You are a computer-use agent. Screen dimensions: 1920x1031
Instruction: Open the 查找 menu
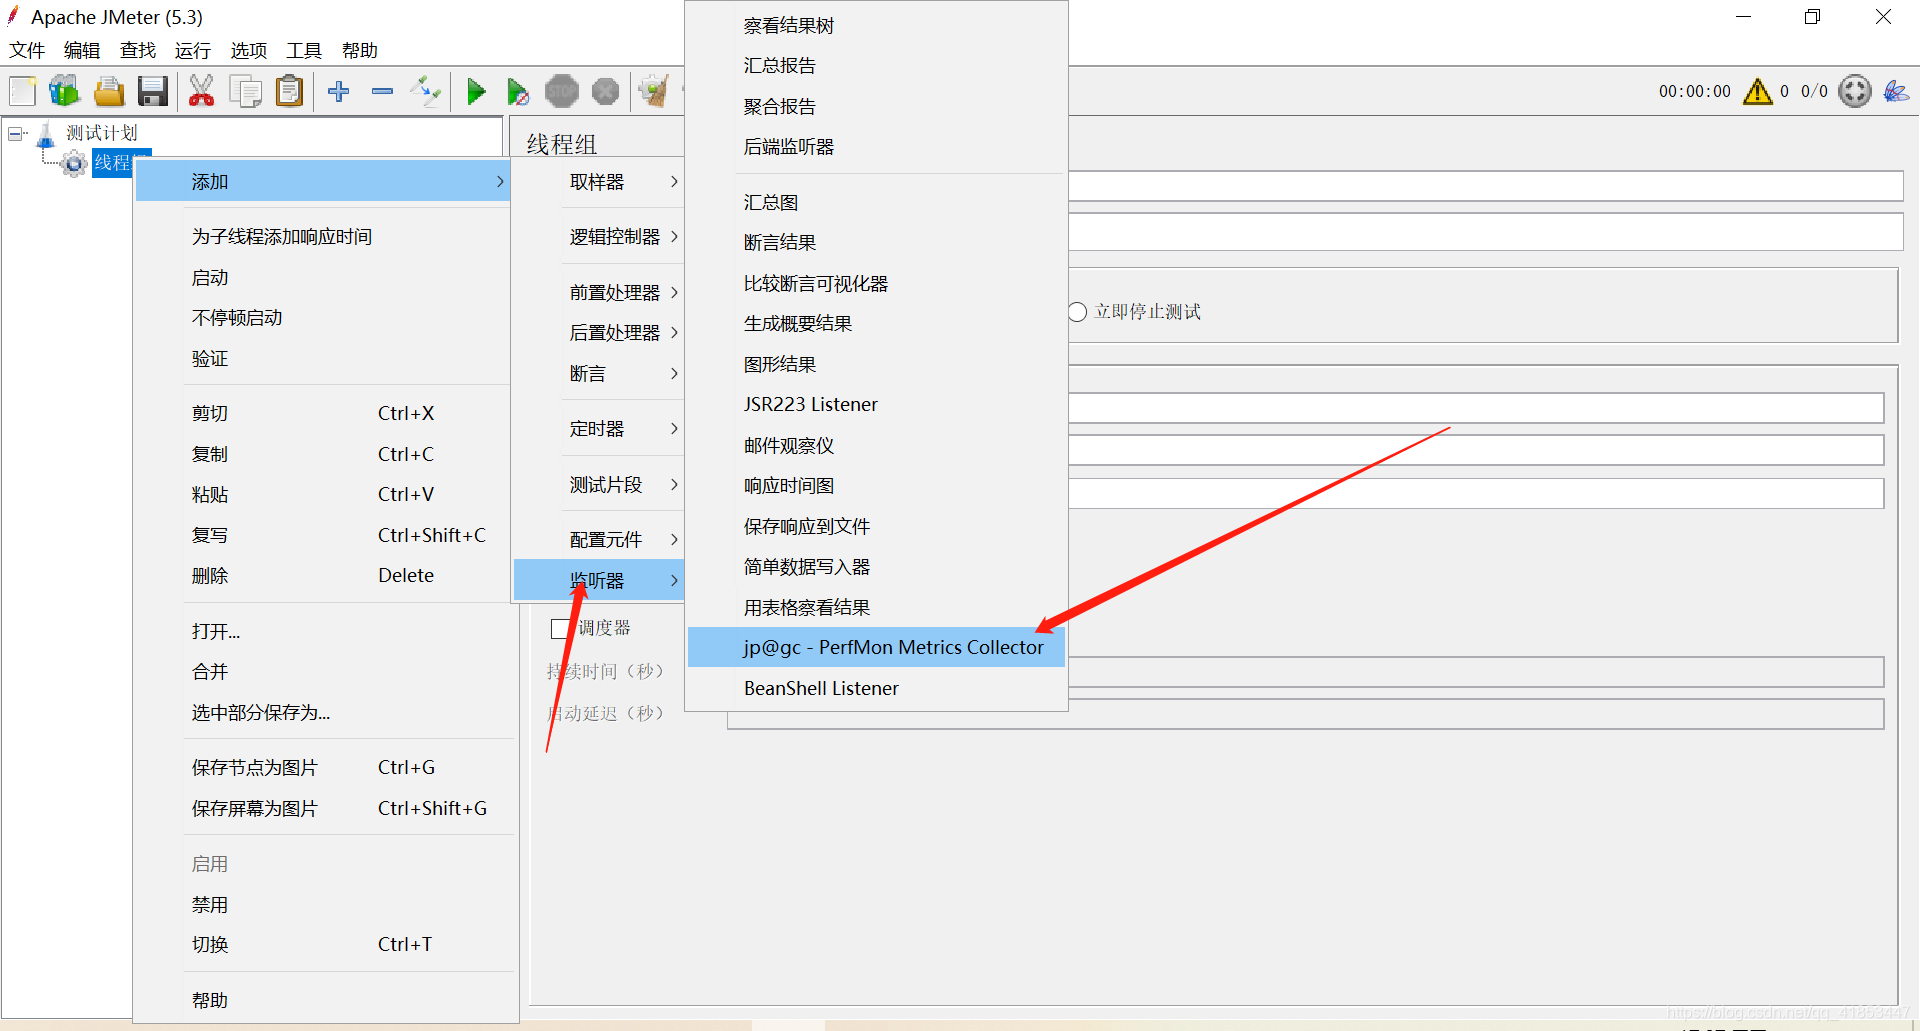pyautogui.click(x=138, y=50)
